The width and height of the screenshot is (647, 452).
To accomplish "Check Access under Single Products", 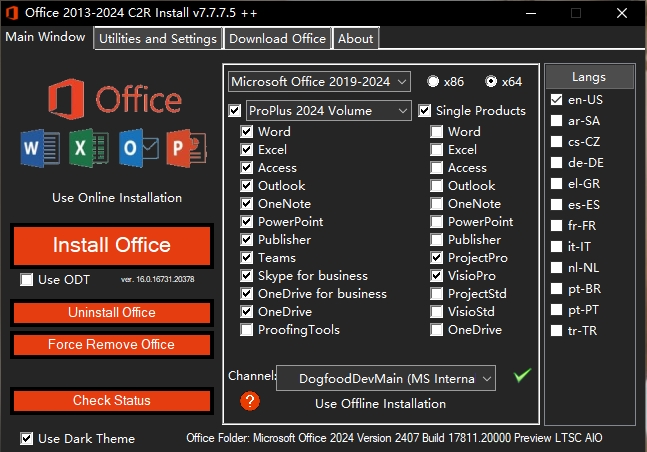I will (x=437, y=168).
